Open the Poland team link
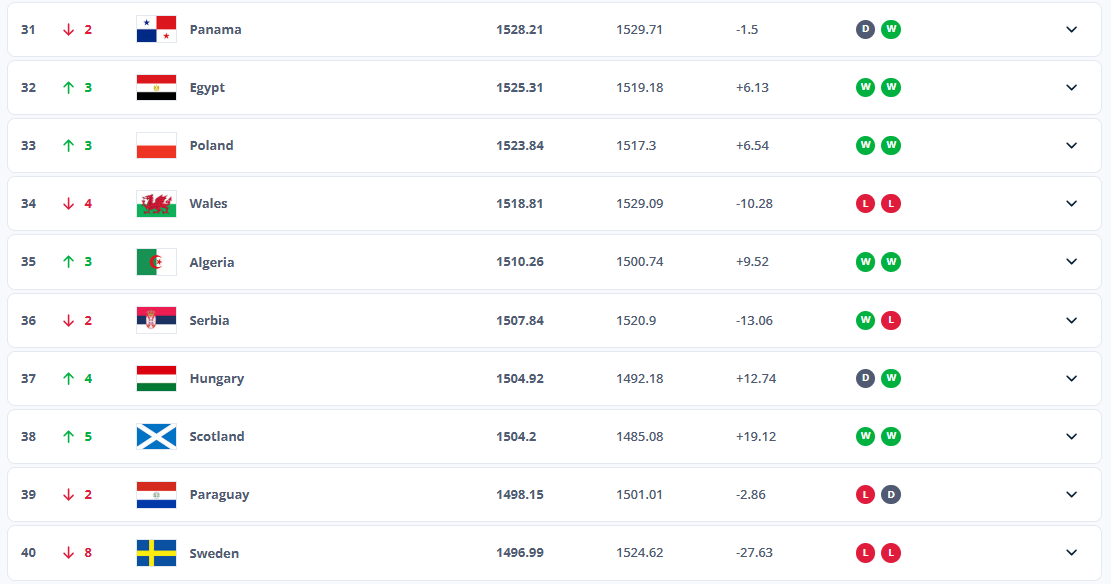Image resolution: width=1111 pixels, height=584 pixels. 211,145
